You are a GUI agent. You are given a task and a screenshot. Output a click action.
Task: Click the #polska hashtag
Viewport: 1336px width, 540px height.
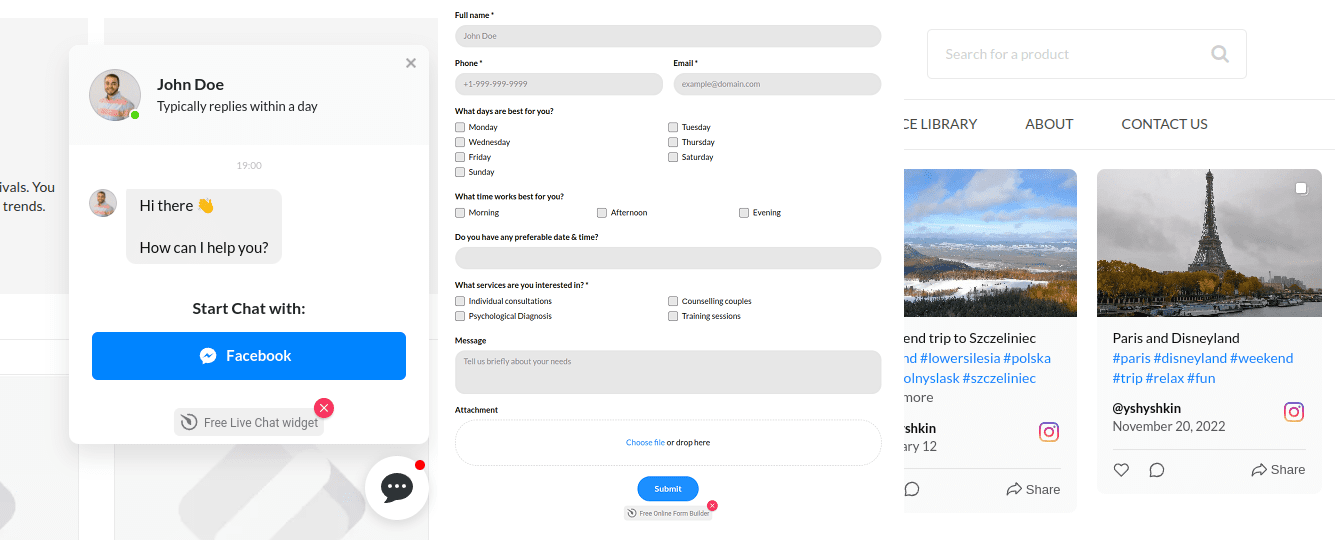(1027, 358)
